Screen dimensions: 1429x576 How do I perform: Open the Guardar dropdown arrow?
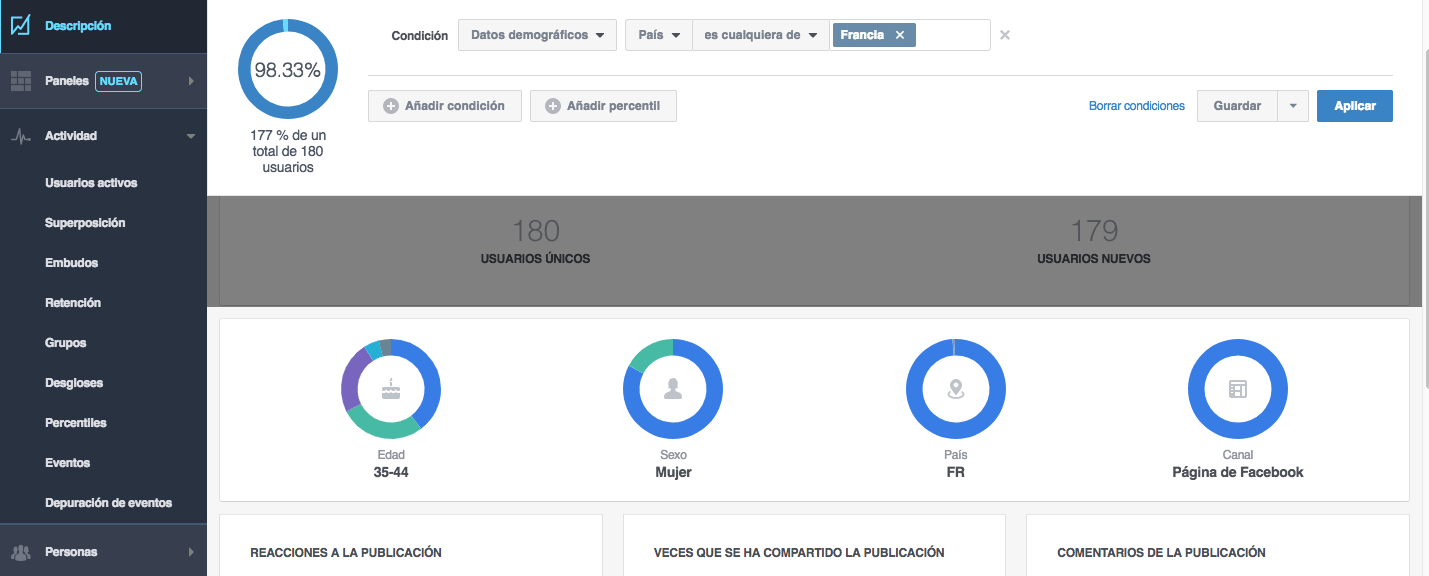1293,106
